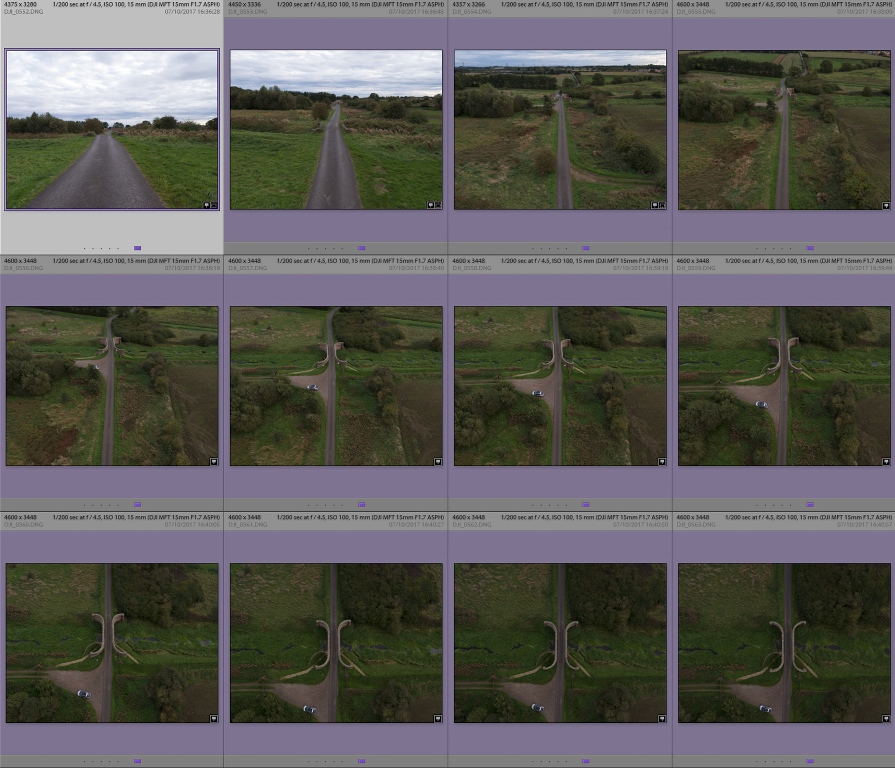Open keyword badge on the DJI_0555 photo

(886, 205)
